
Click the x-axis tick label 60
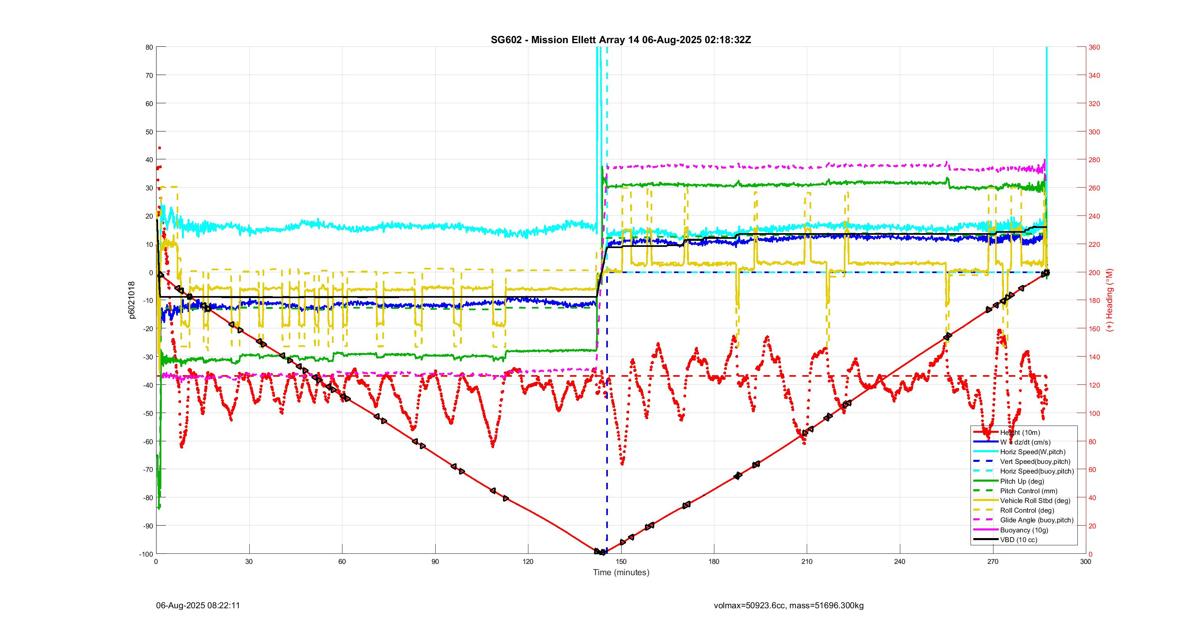(342, 561)
